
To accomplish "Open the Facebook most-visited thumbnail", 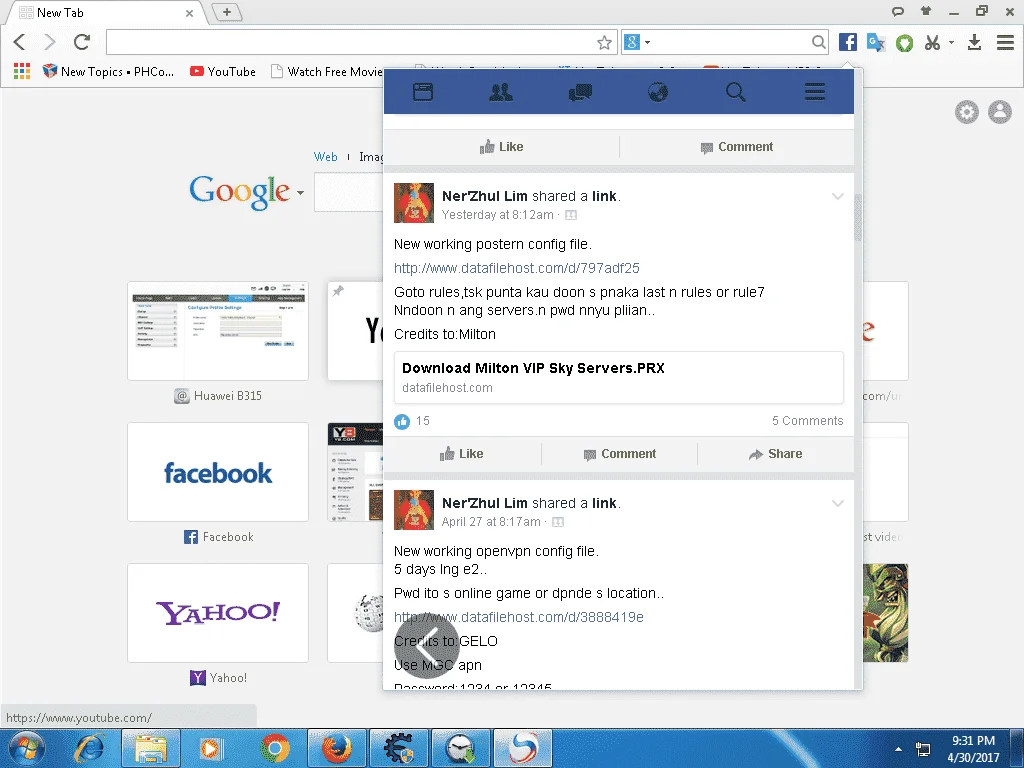I will (218, 472).
